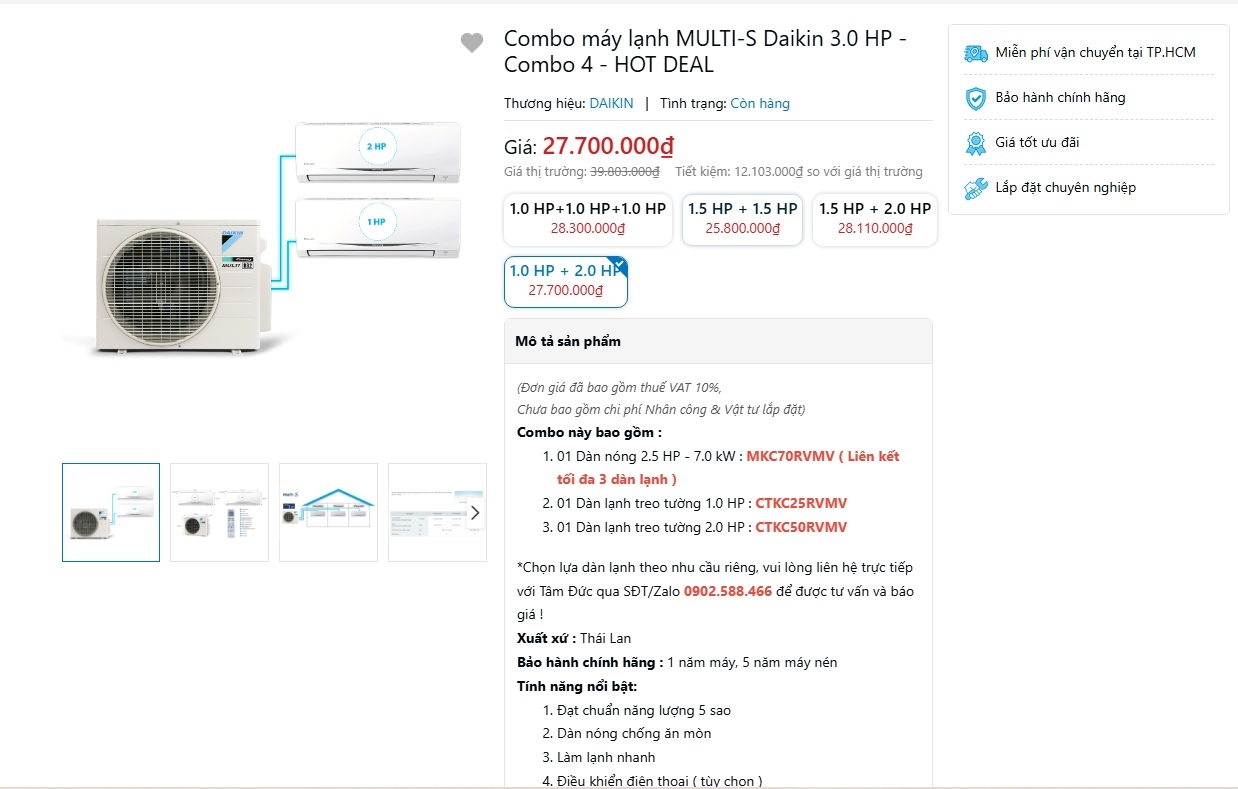This screenshot has height=789, width=1238.
Task: Select the checked 1.0 HP + 2.0 HP variant
Action: pos(566,281)
